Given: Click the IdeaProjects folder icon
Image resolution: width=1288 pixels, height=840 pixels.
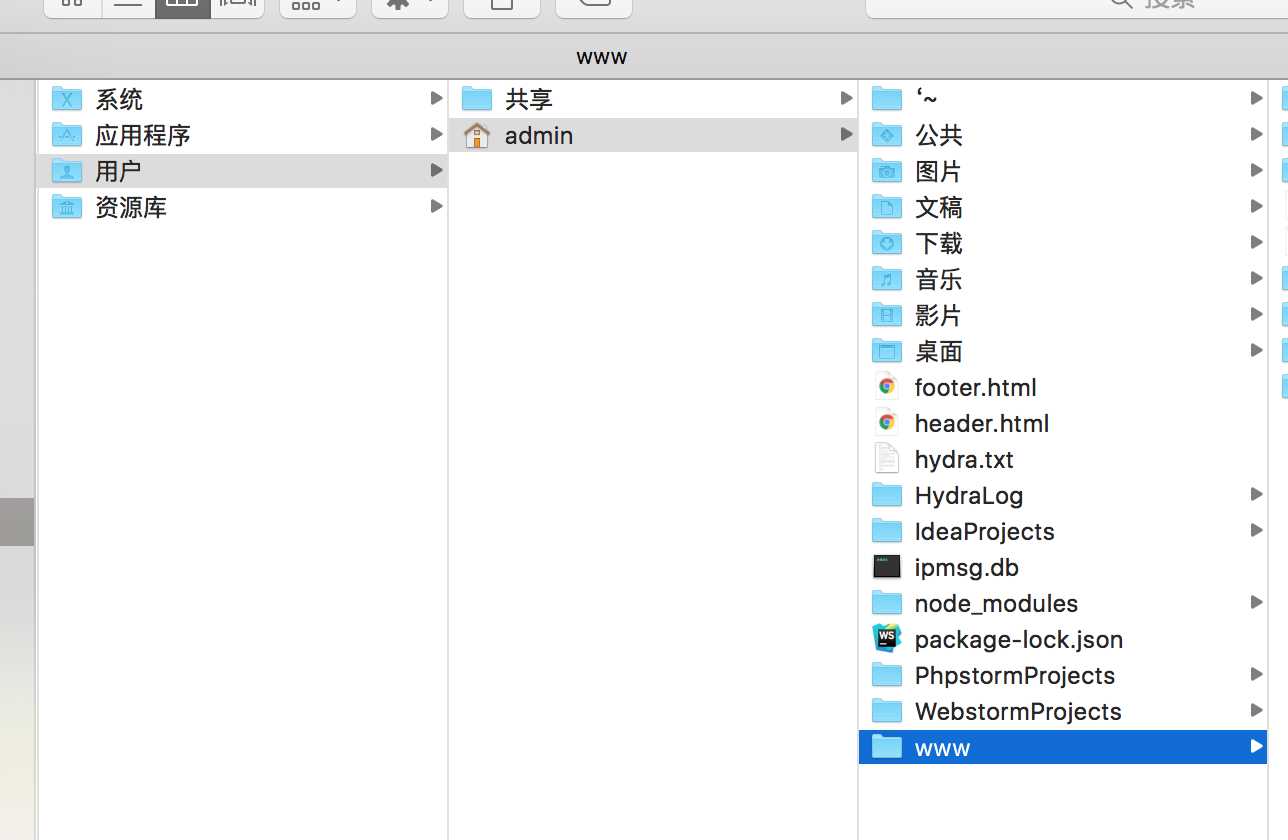Looking at the screenshot, I should tap(887, 530).
